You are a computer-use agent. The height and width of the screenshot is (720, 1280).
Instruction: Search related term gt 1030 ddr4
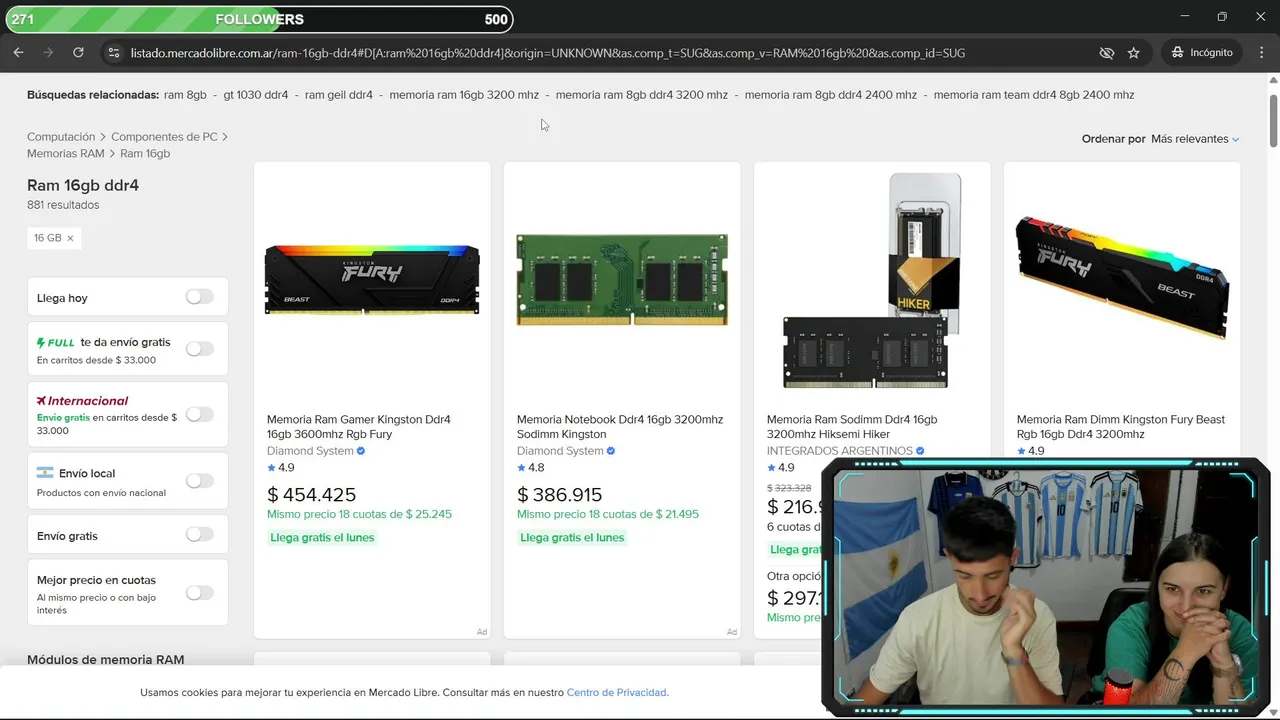pos(256,95)
